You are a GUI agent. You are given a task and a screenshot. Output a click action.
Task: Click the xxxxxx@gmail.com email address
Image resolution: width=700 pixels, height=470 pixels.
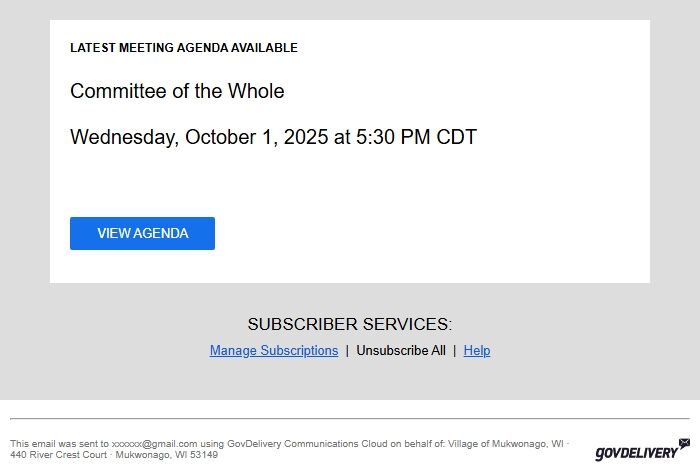coord(154,443)
